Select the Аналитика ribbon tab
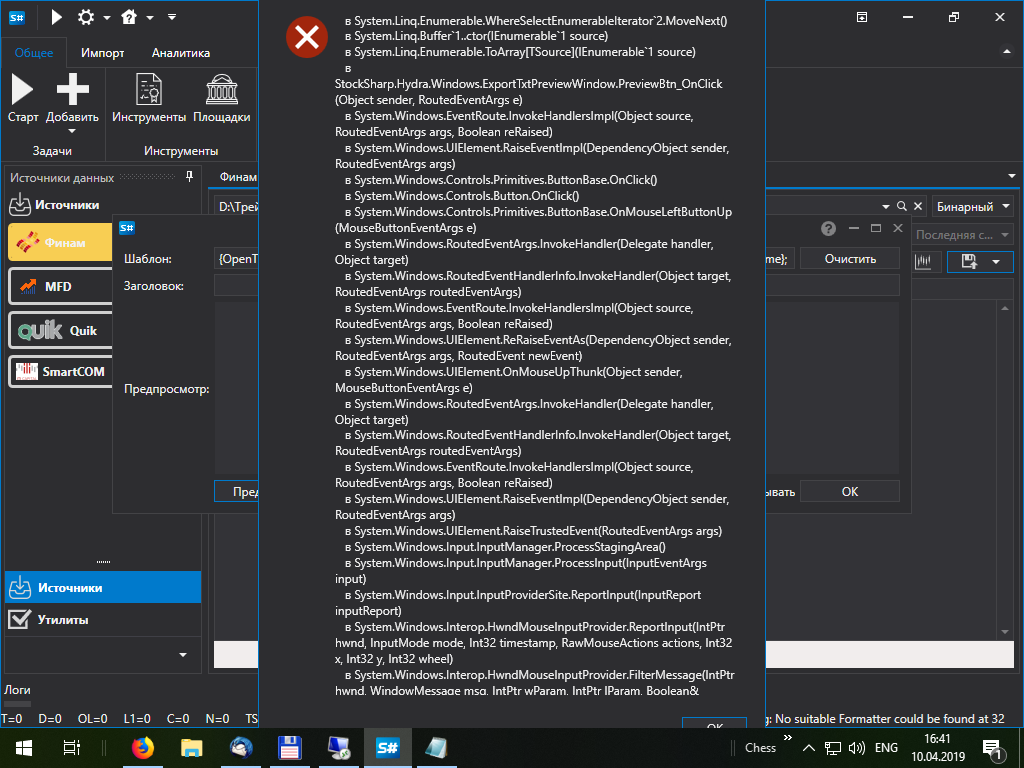1024x768 pixels. [x=181, y=53]
